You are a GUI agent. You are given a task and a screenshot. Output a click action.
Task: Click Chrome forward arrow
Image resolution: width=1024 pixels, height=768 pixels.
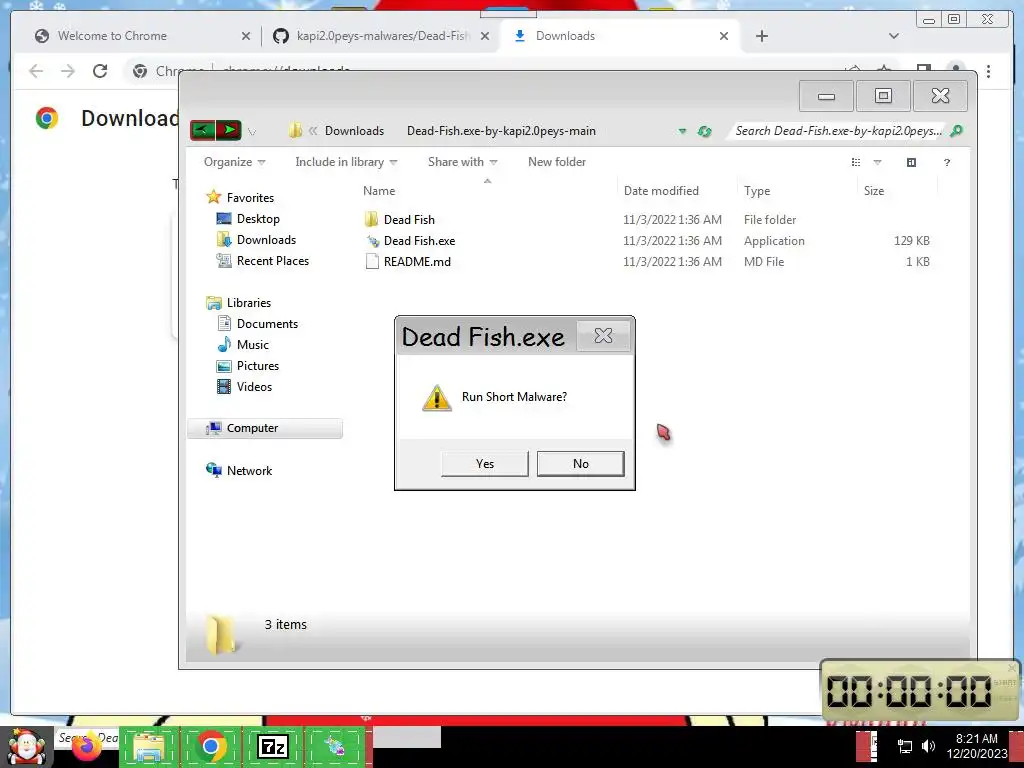point(67,71)
